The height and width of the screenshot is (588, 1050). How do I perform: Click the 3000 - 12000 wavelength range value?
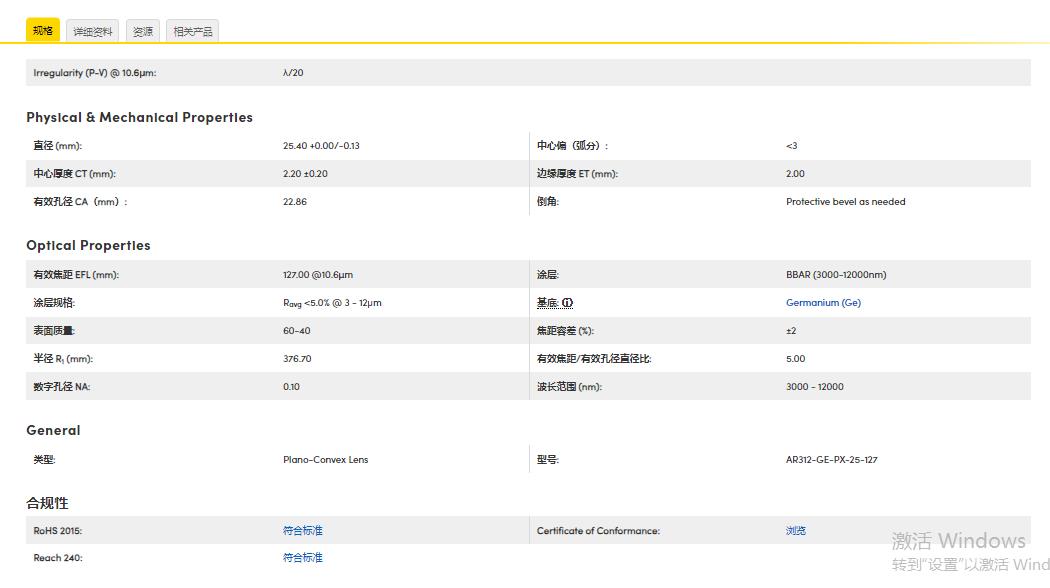tap(814, 387)
